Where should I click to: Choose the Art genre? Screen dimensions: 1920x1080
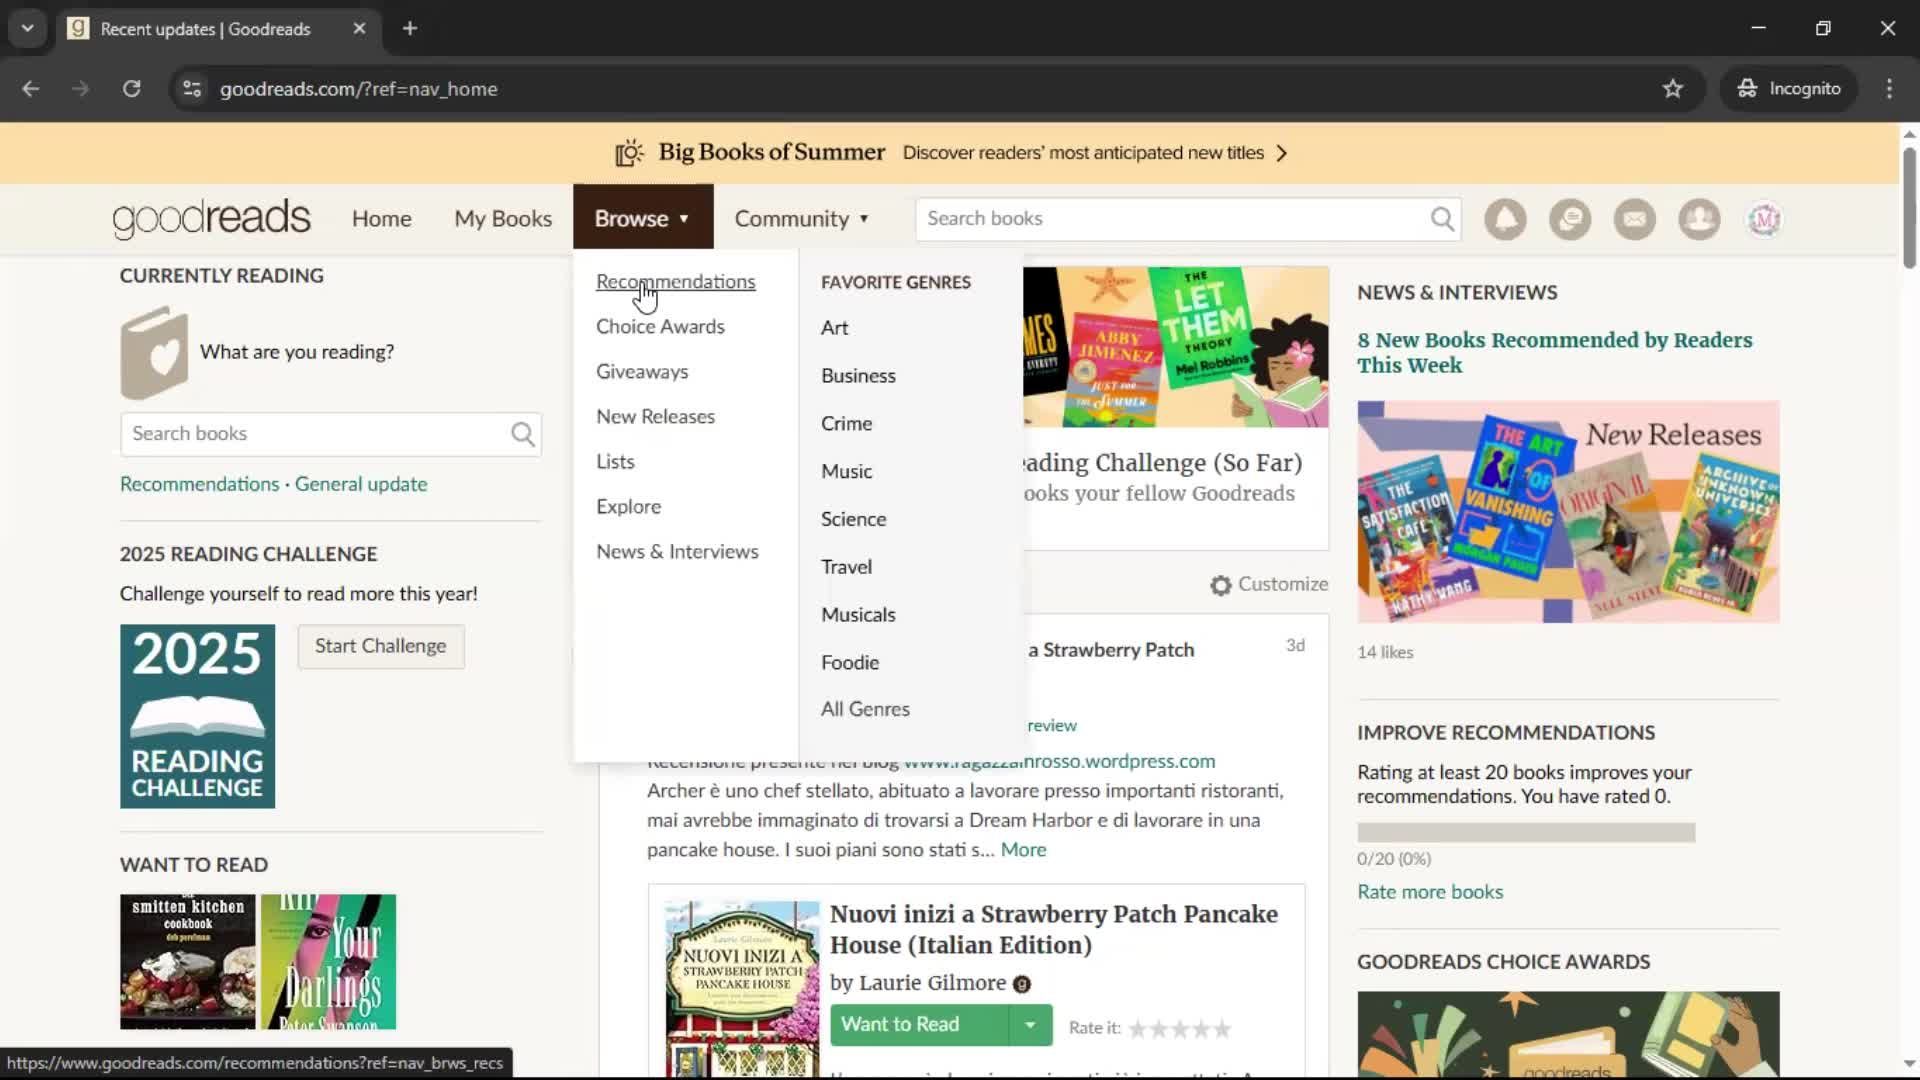point(834,328)
